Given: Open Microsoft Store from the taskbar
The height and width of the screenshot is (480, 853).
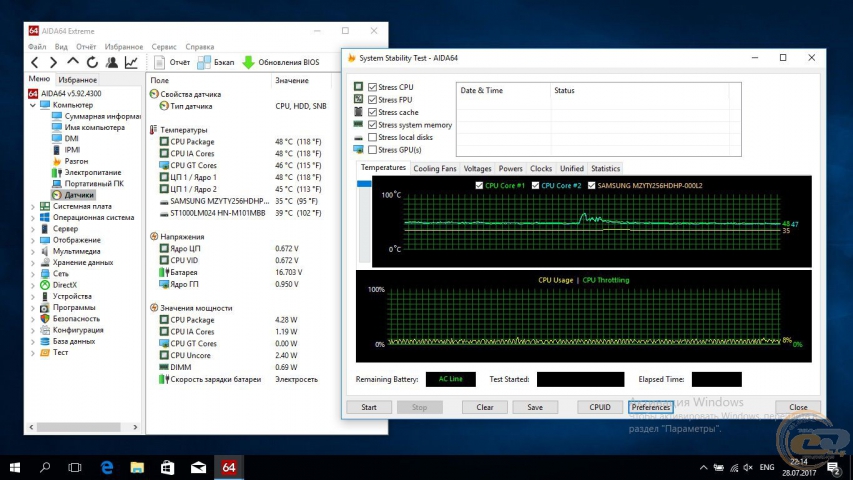Looking at the screenshot, I should [x=168, y=467].
